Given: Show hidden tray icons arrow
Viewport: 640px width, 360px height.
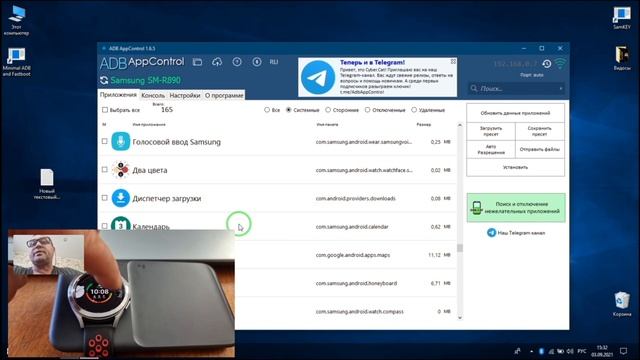Looking at the screenshot, I should coord(531,351).
